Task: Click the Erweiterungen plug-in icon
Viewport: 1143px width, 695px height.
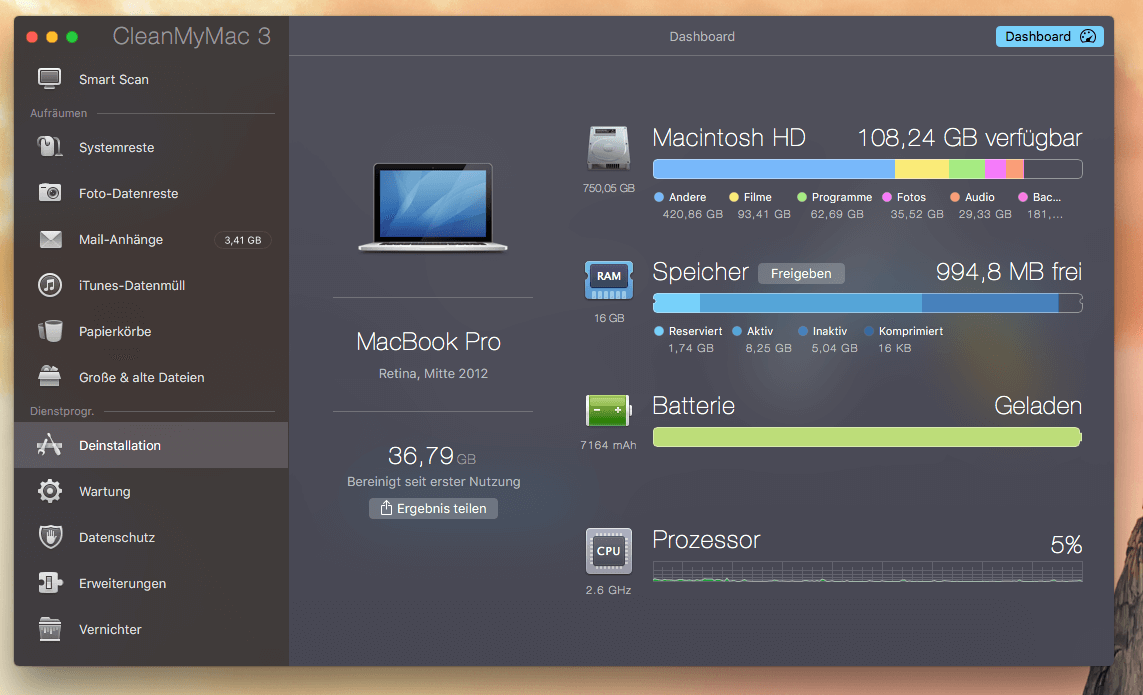Action: [x=50, y=583]
